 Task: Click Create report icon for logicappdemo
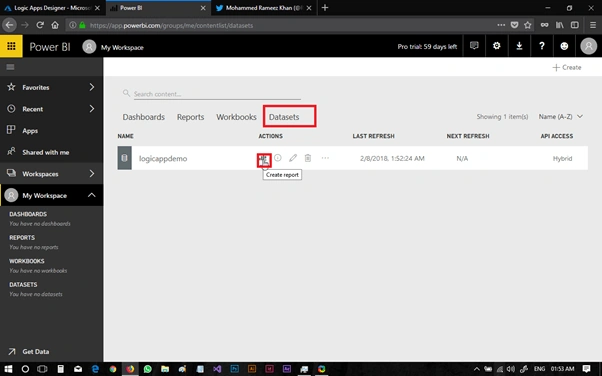tap(264, 160)
